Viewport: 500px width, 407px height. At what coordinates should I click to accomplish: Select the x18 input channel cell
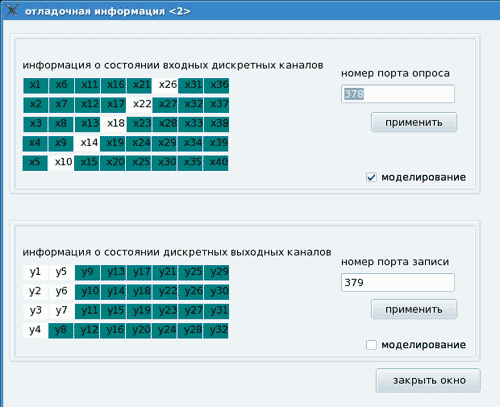(x=114, y=124)
